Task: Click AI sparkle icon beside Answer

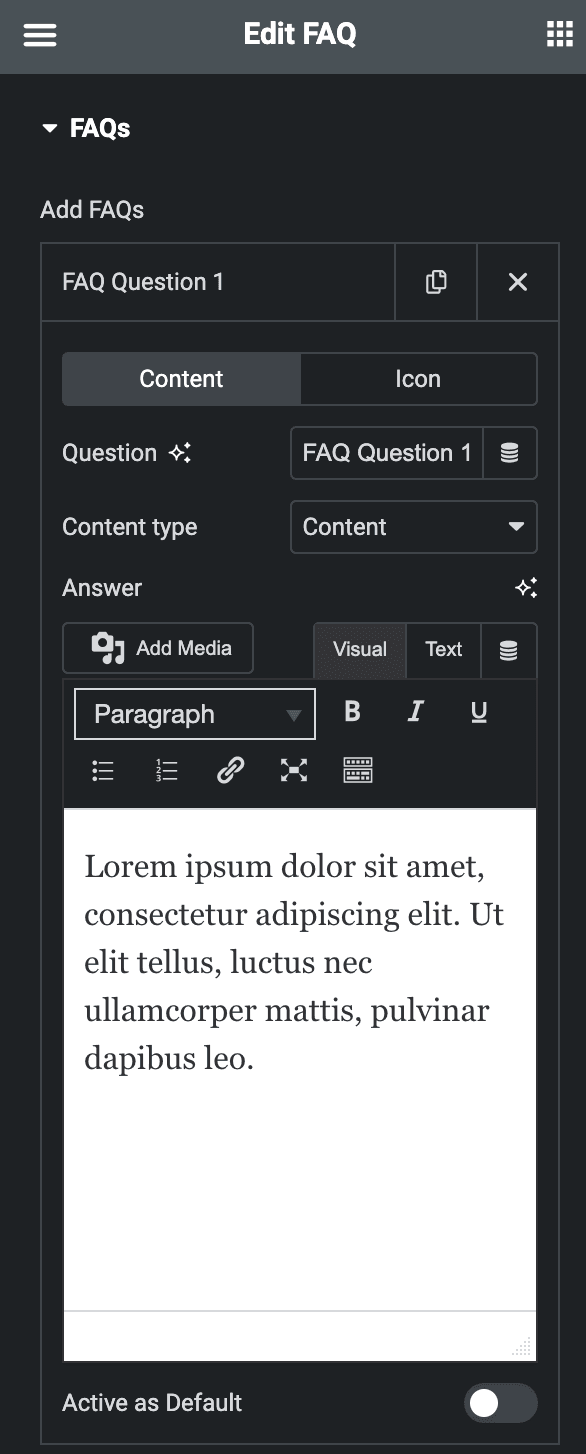Action: pyautogui.click(x=526, y=588)
